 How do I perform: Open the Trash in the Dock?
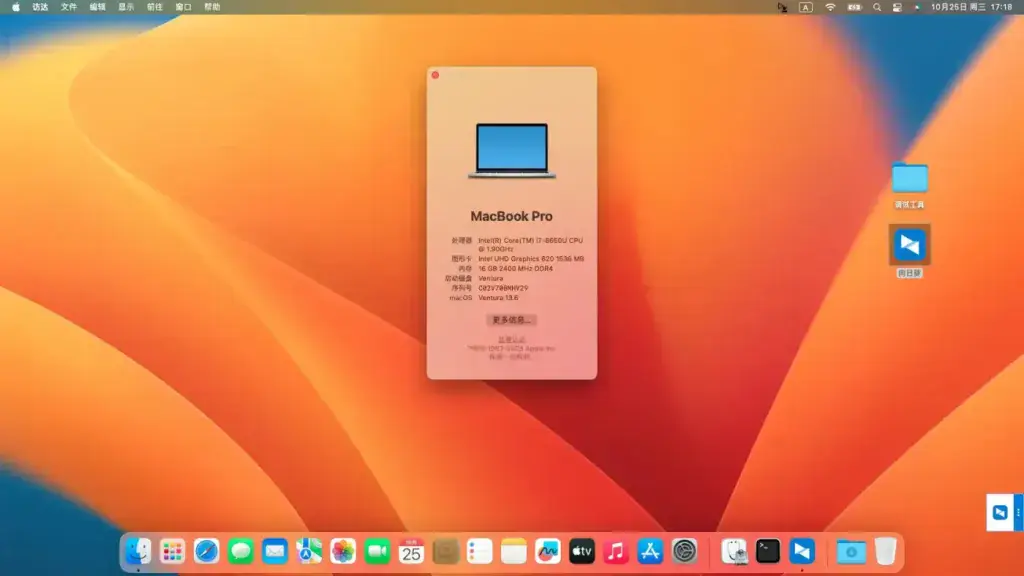pyautogui.click(x=886, y=552)
